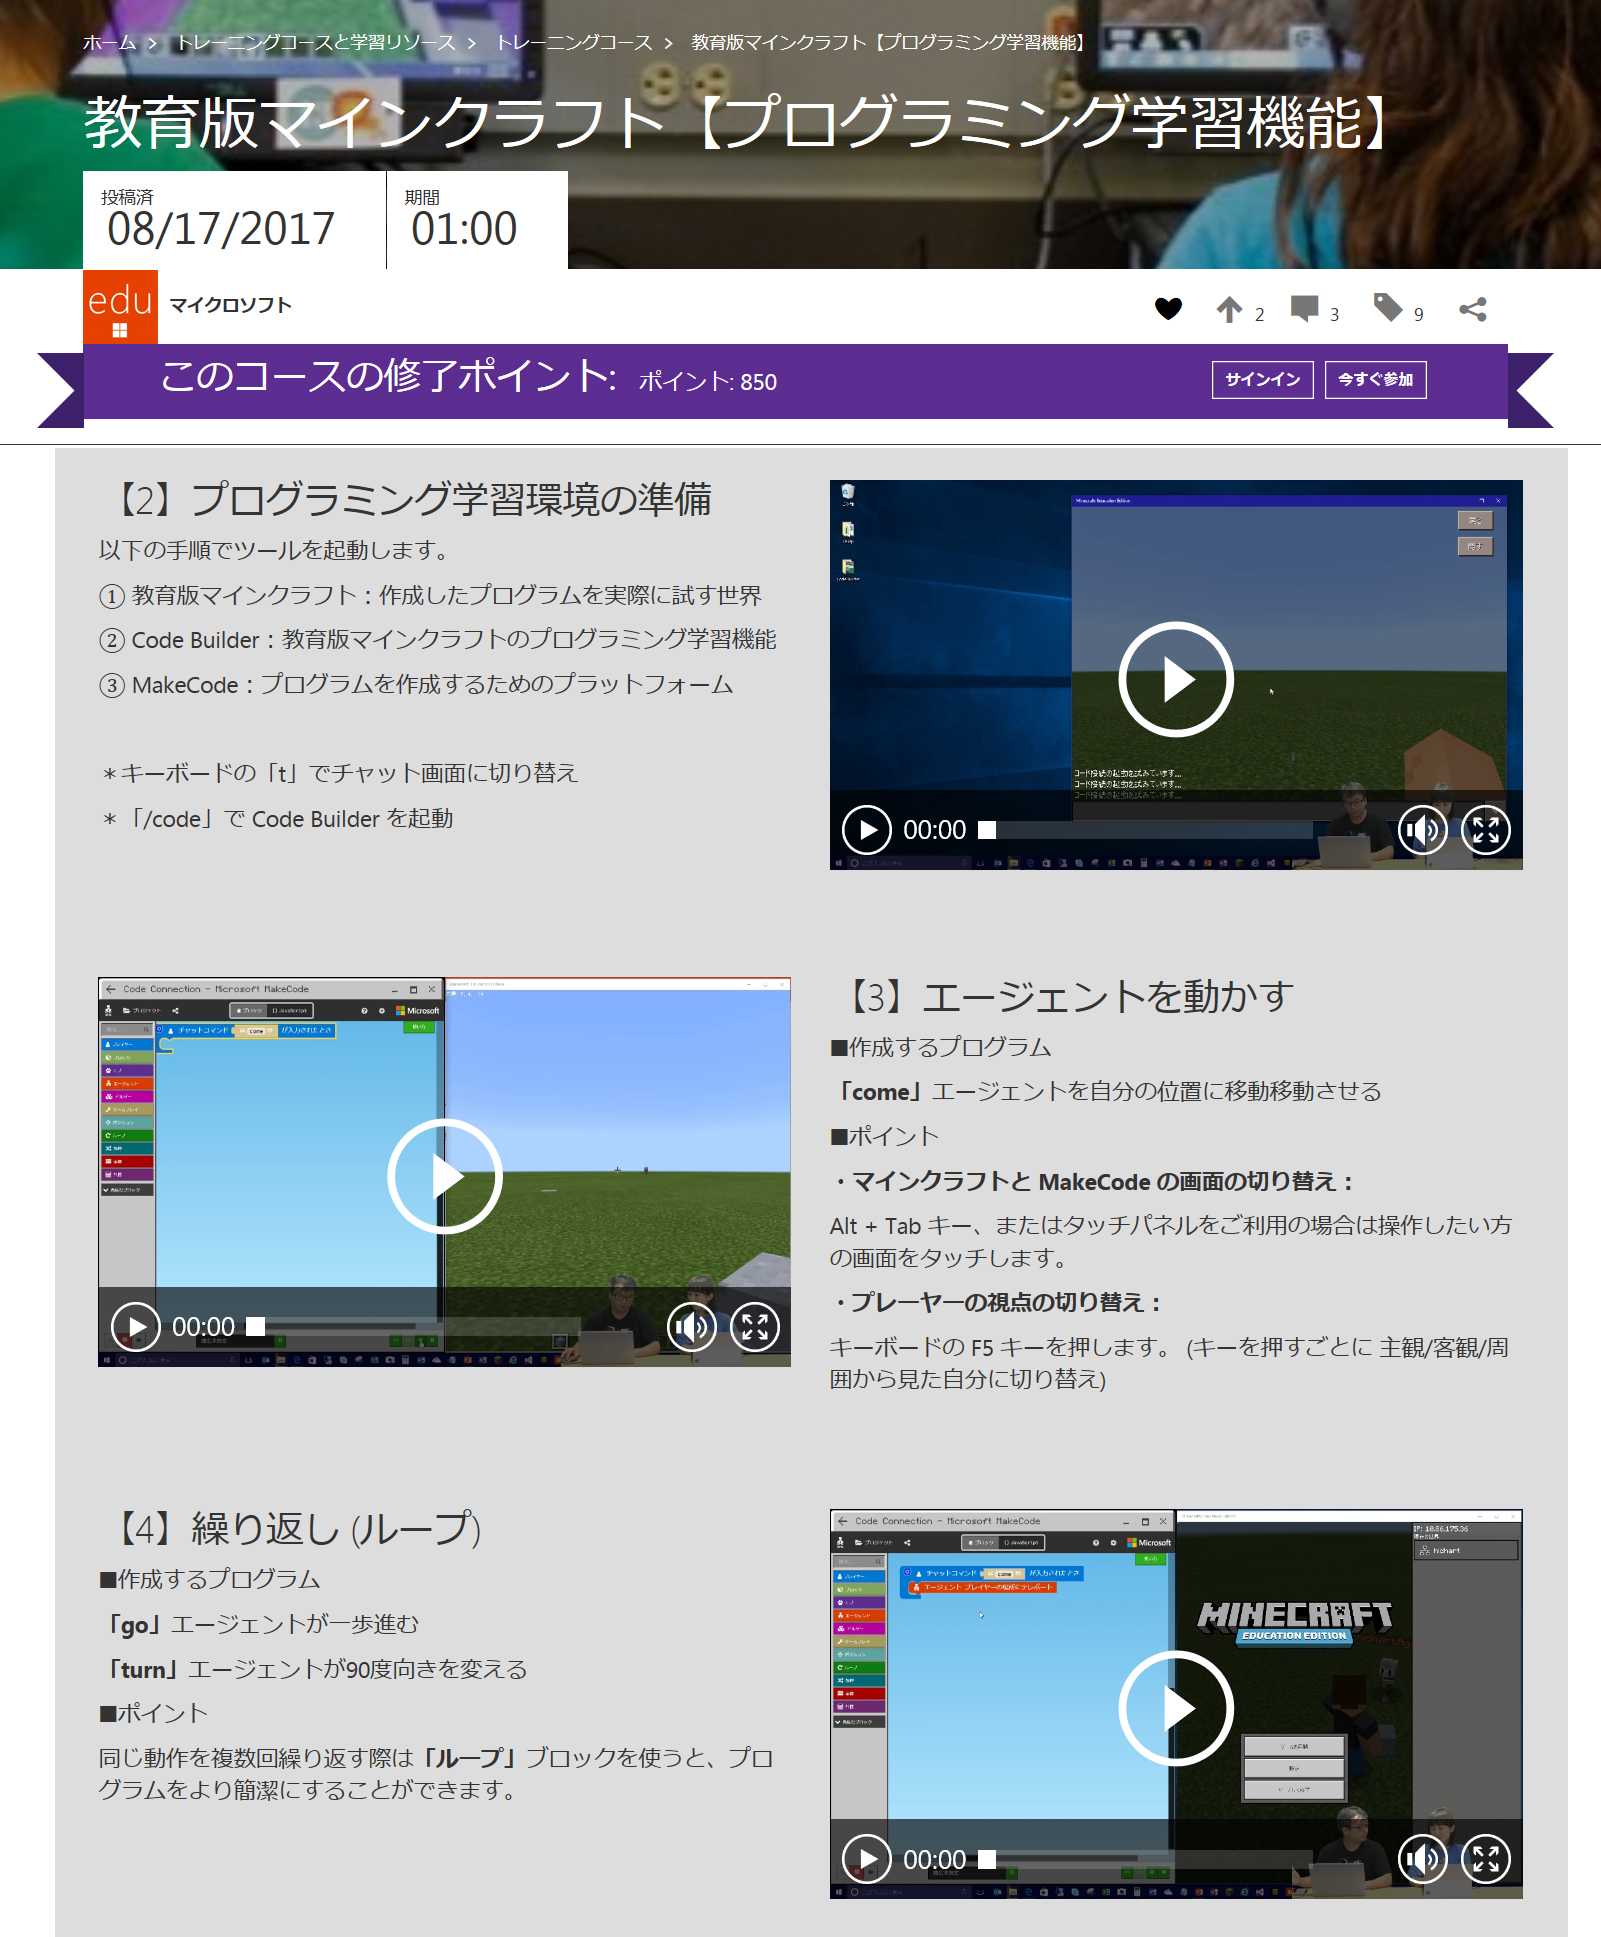Click the 「/code」 Code Builder launch line
This screenshot has height=1937, width=1601.
(278, 819)
